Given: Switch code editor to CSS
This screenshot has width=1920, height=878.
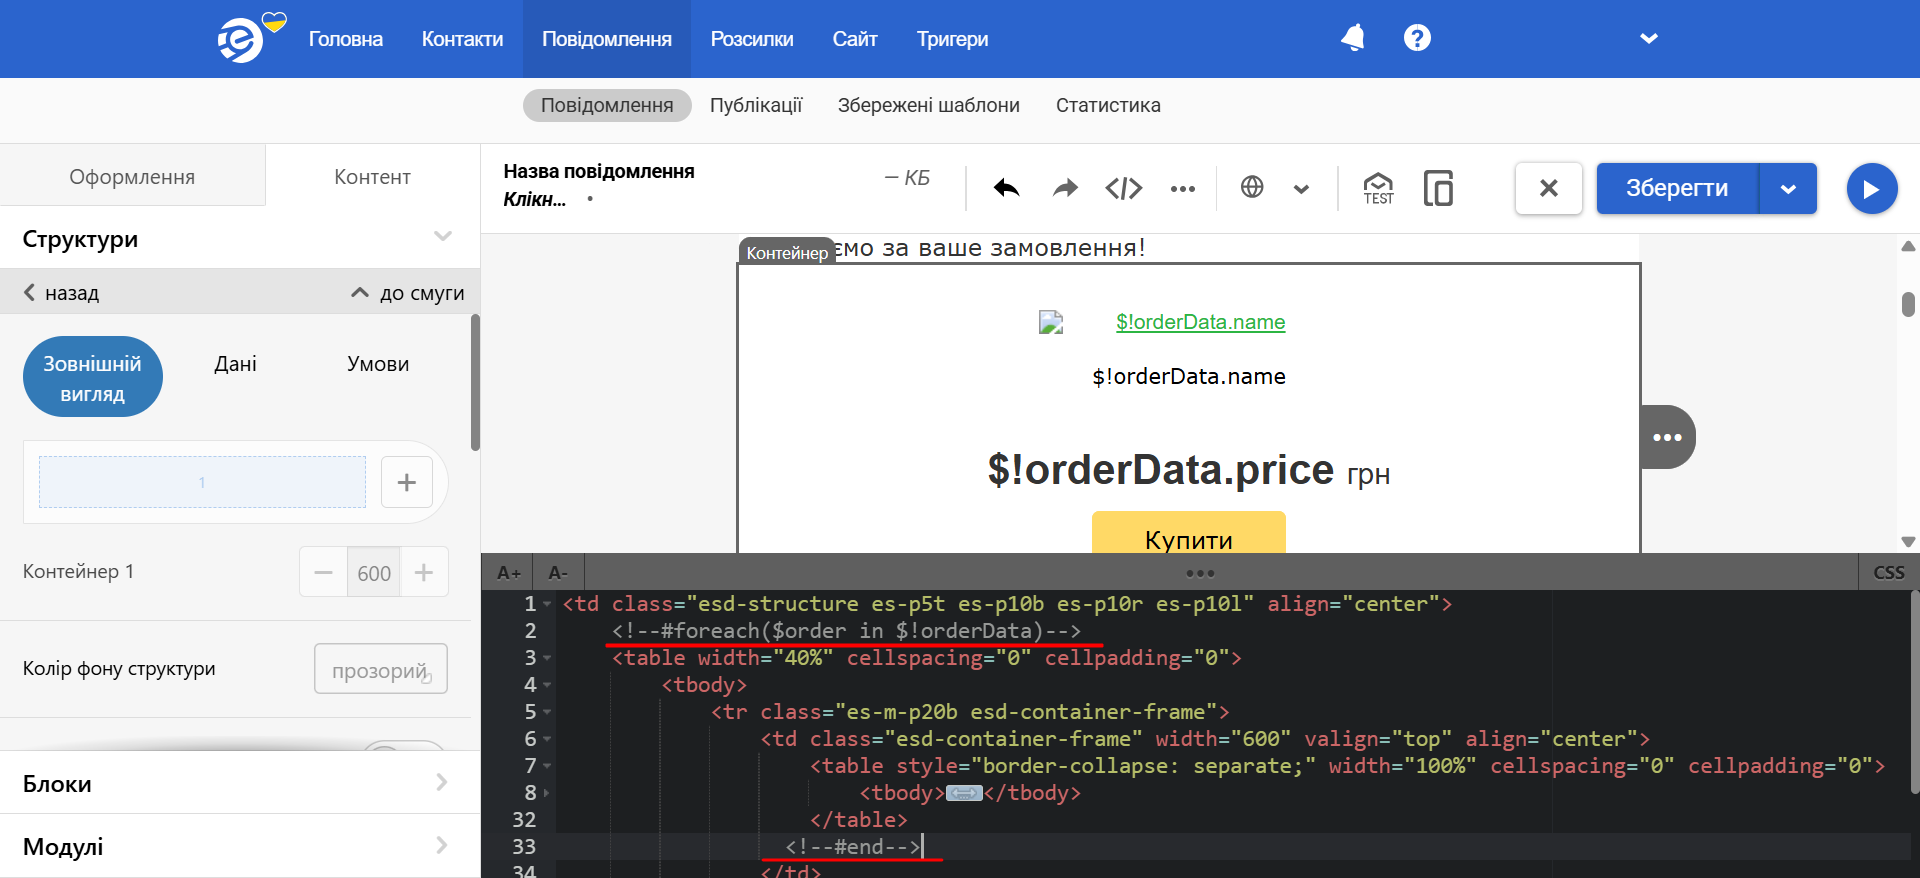Looking at the screenshot, I should 1888,572.
